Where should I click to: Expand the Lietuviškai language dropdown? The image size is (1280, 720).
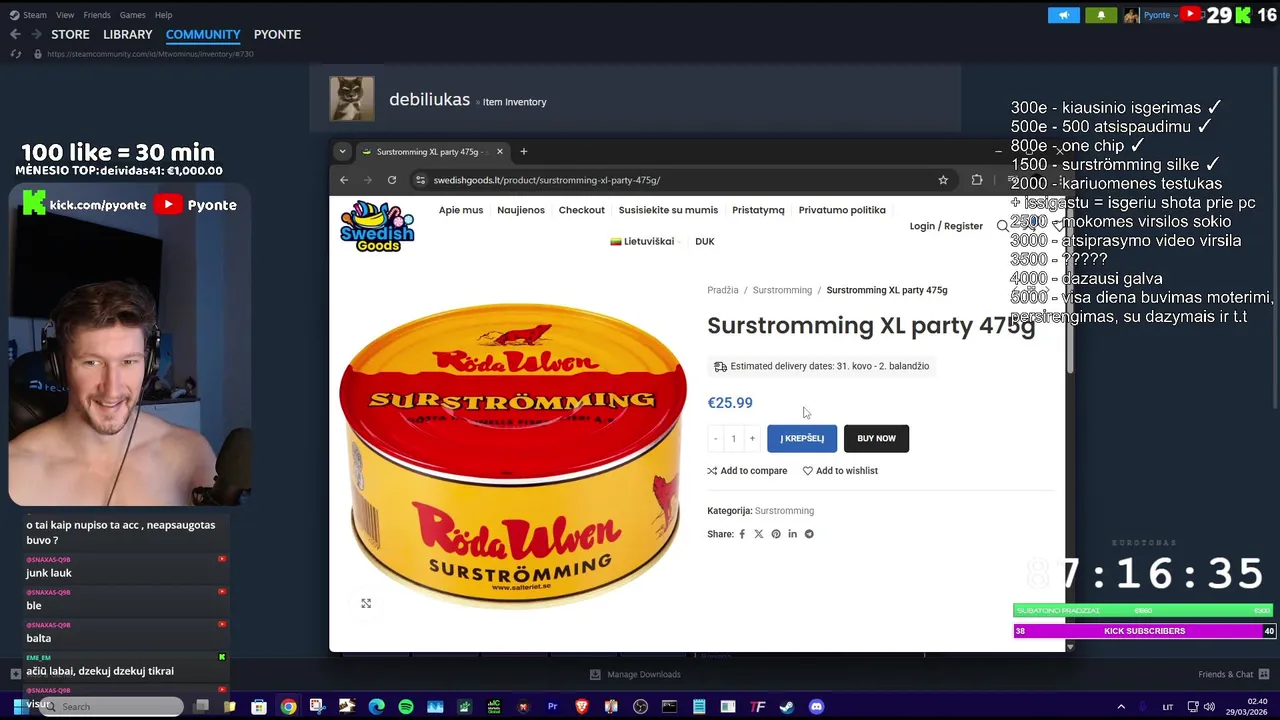pos(645,241)
